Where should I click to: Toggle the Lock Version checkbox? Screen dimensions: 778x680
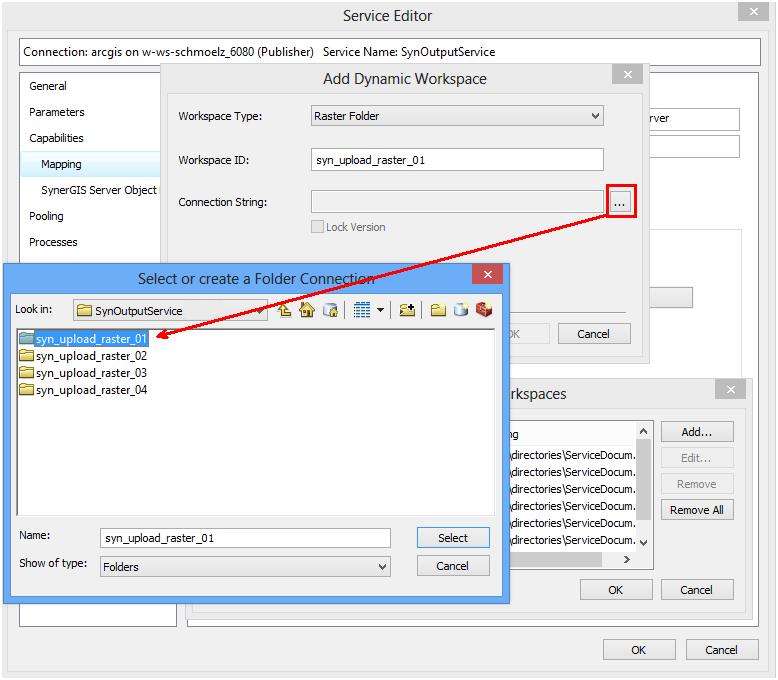(x=318, y=227)
